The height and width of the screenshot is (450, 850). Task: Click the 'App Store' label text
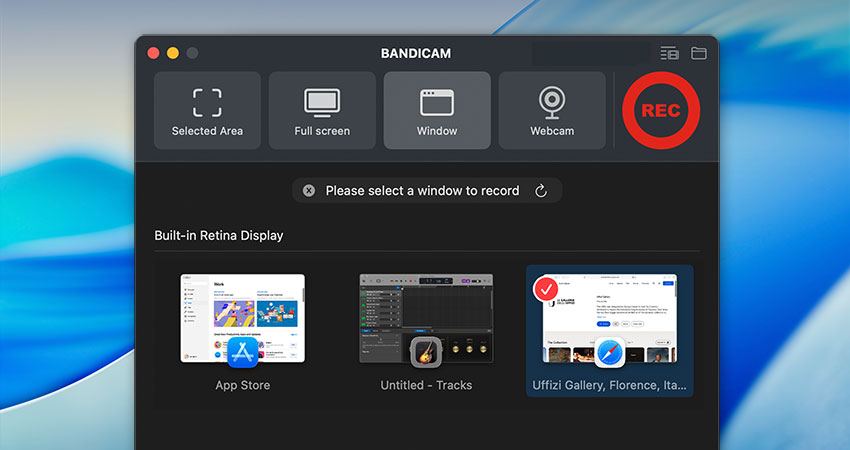[x=243, y=385]
